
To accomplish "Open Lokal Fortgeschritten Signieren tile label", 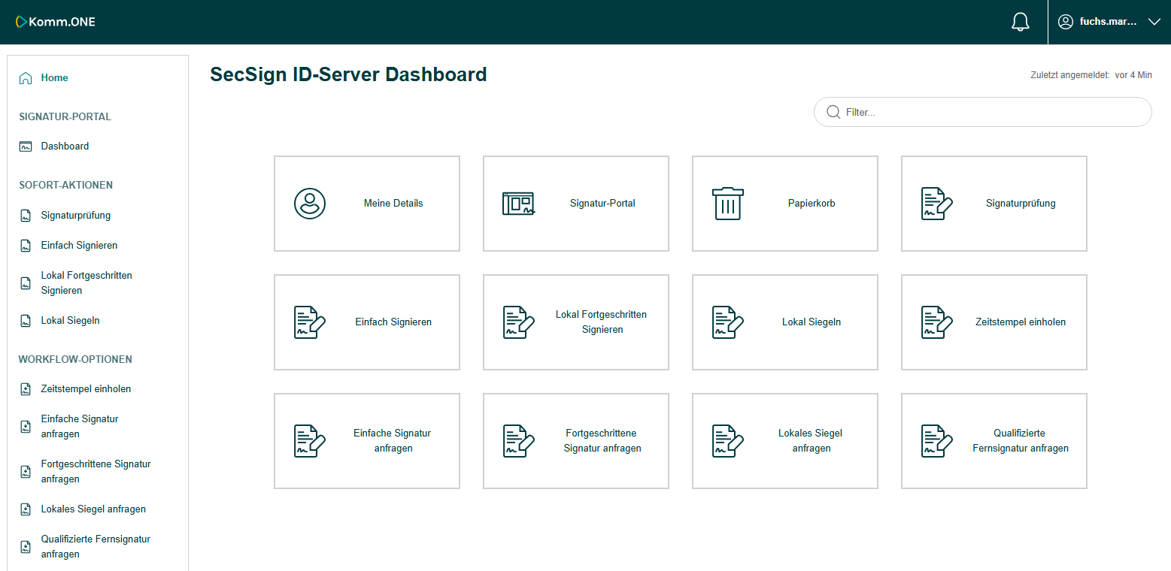I will [601, 322].
